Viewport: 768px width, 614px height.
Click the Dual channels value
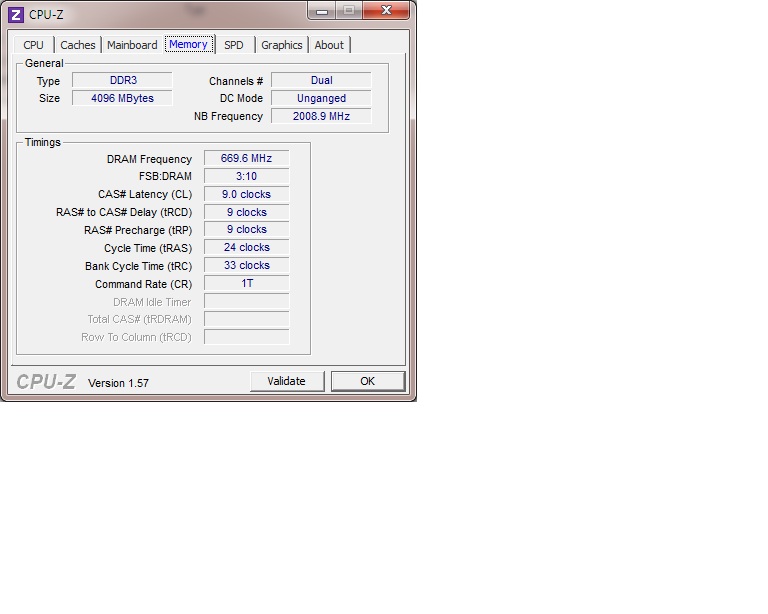(x=321, y=80)
